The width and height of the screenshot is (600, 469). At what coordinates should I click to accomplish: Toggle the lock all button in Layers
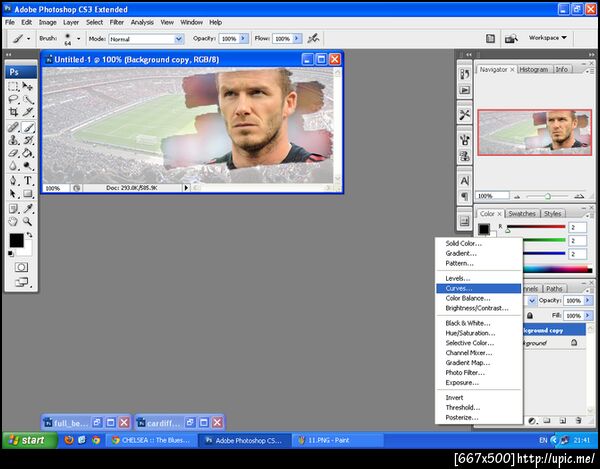pos(530,316)
